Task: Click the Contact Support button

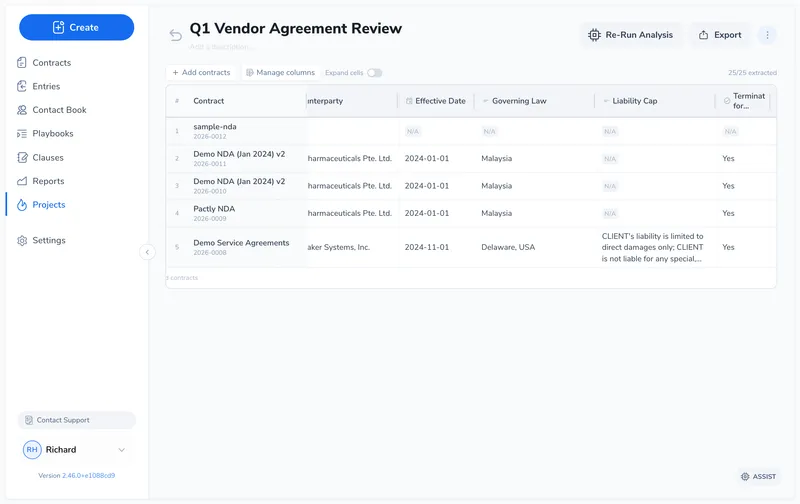Action: [77, 420]
